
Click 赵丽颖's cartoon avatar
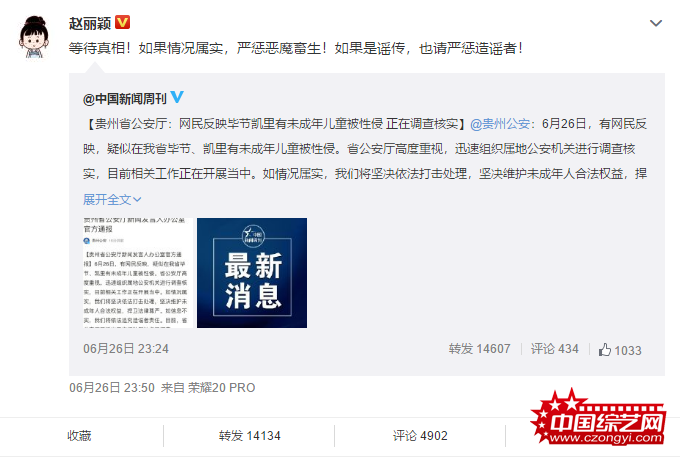(34, 37)
